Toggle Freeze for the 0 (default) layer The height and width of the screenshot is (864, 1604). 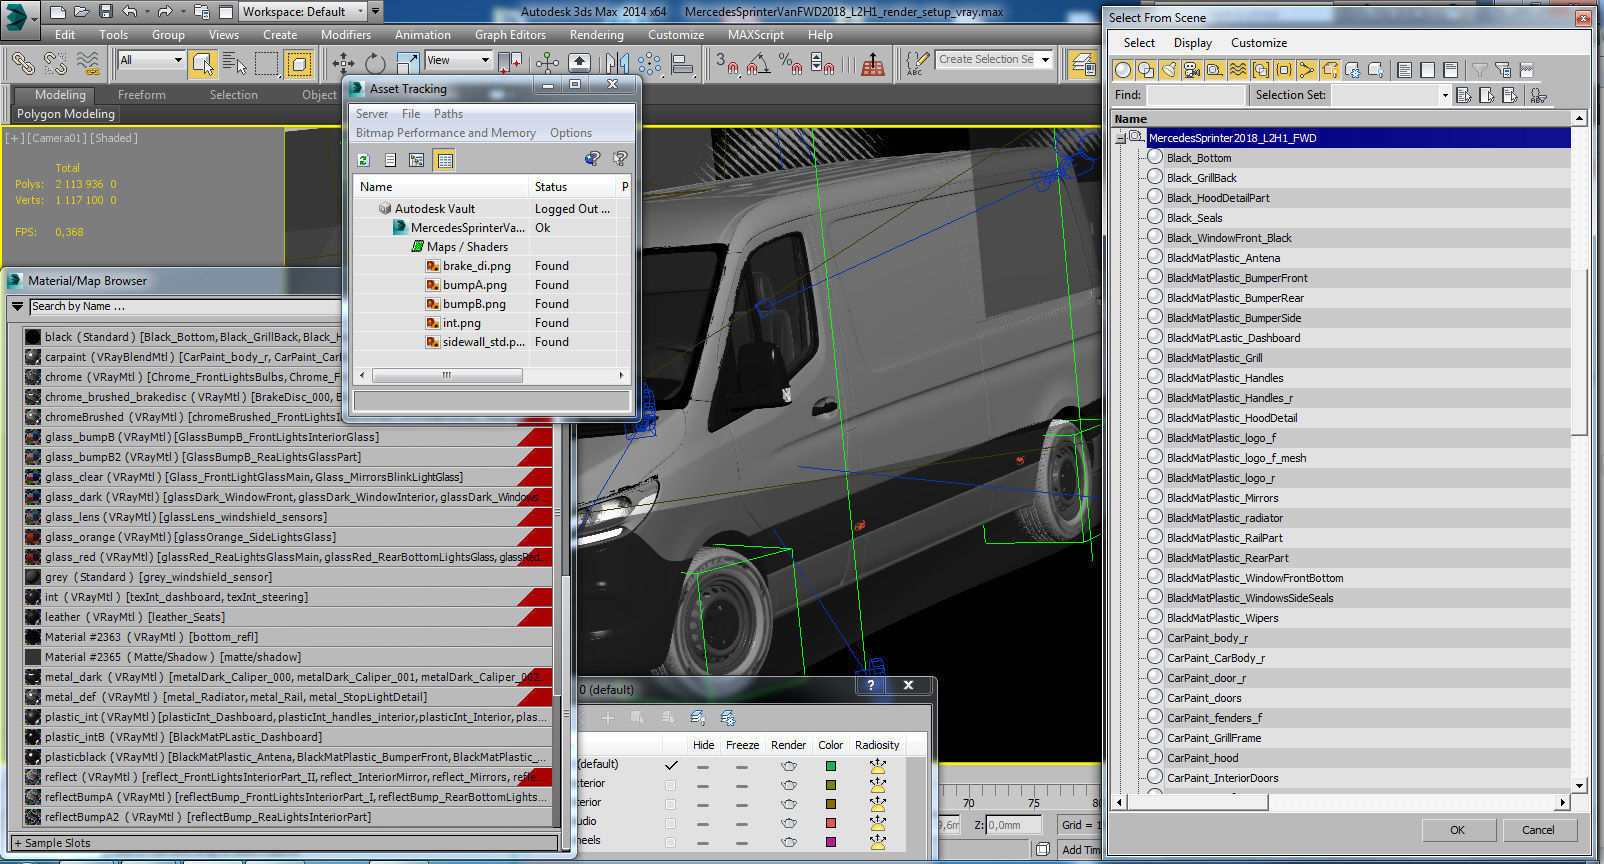tap(742, 767)
